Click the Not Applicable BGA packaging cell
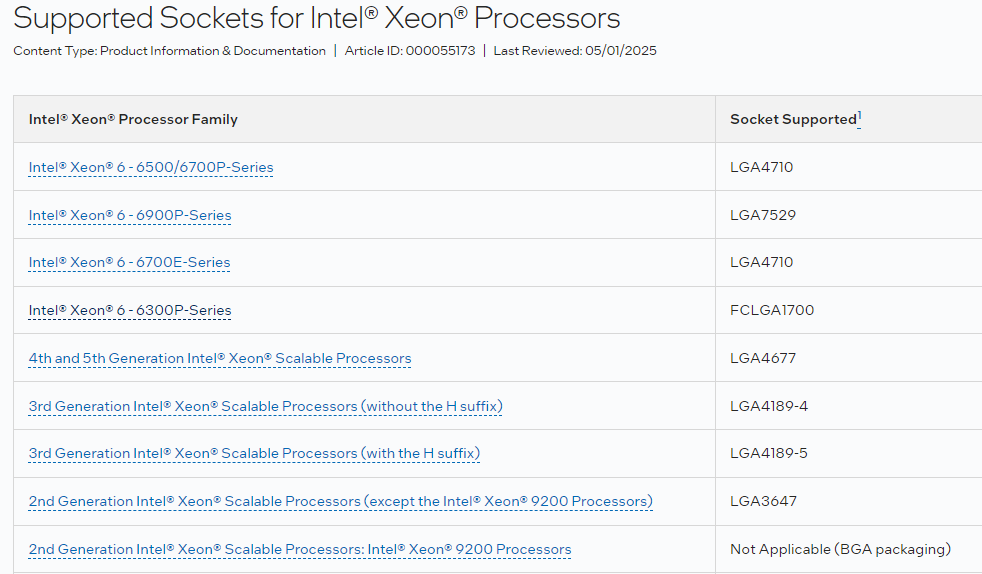Screen dimensions: 982x574 click(x=840, y=549)
